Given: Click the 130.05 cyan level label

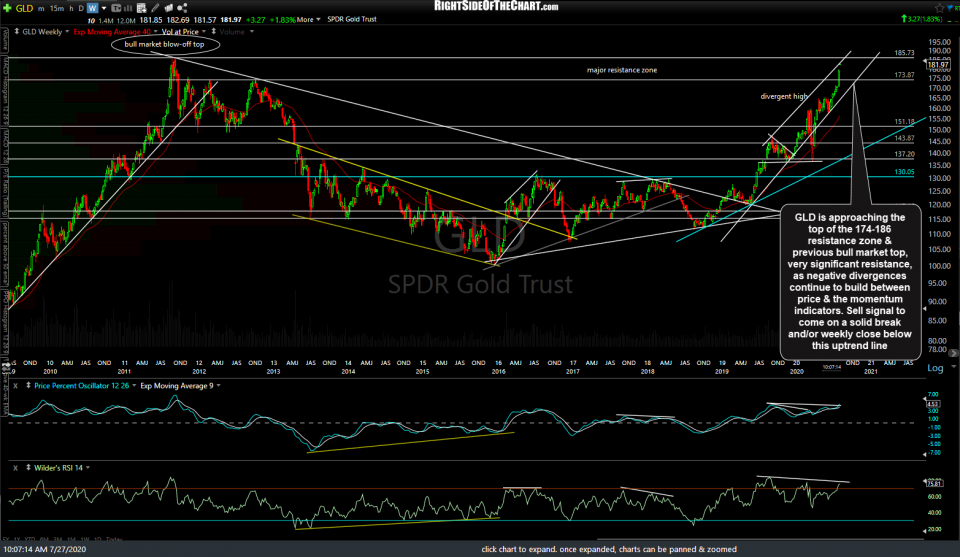Looking at the screenshot, I should [904, 172].
